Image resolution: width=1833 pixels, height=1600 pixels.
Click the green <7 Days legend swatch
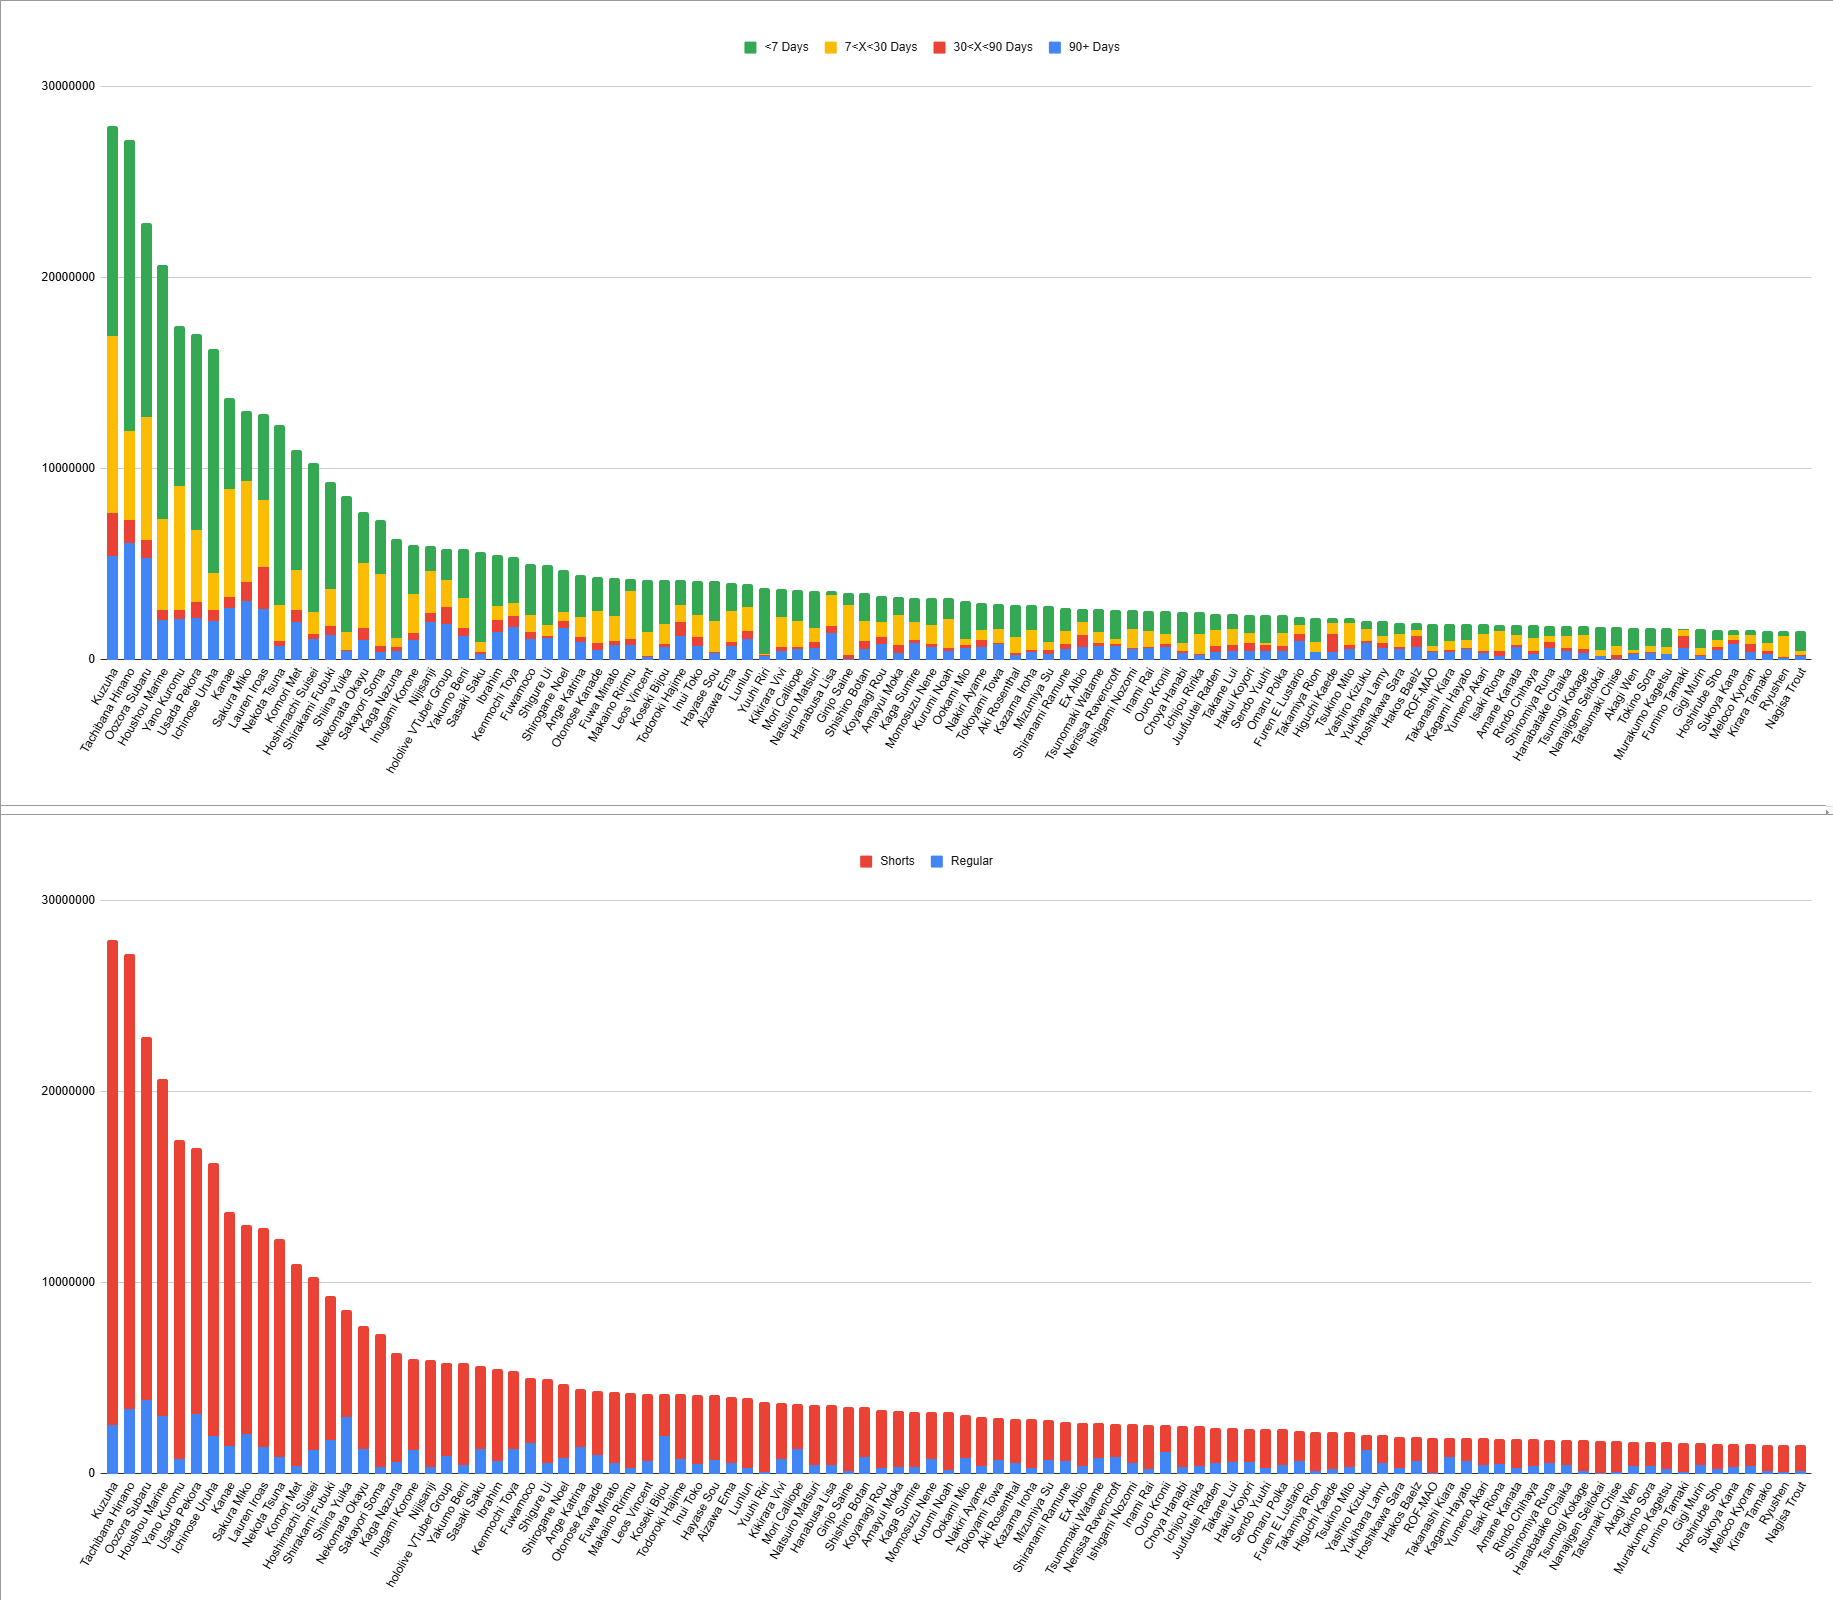(x=750, y=47)
